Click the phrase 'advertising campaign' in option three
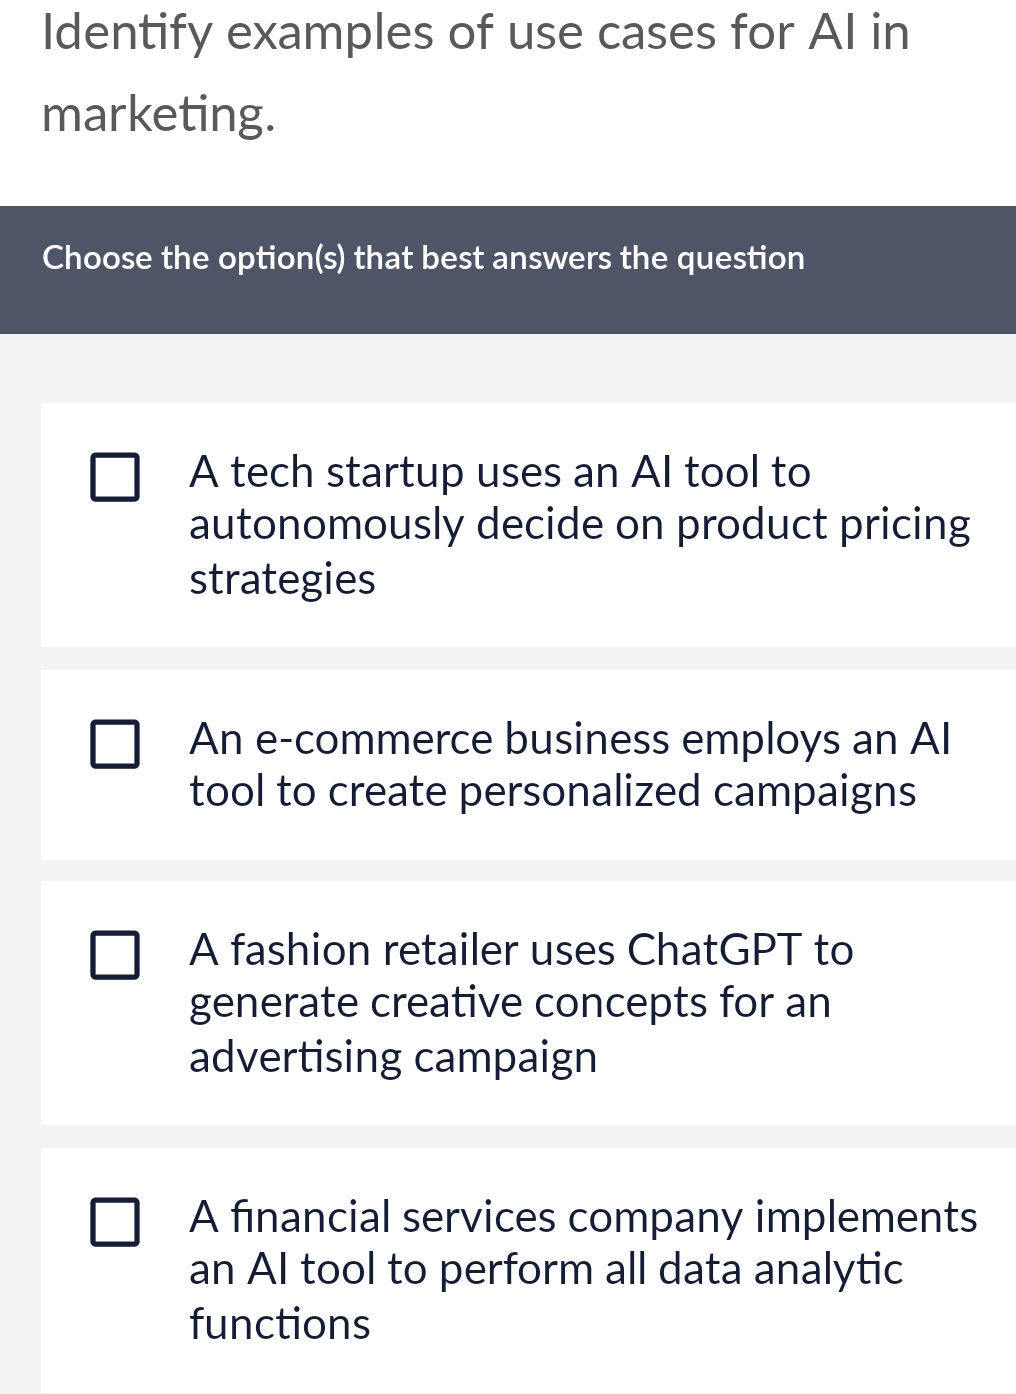Viewport: 1016px width, 1394px height. tap(392, 1055)
